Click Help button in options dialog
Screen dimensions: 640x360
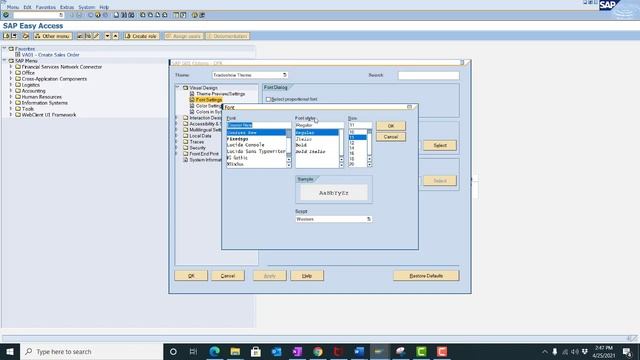(x=307, y=276)
